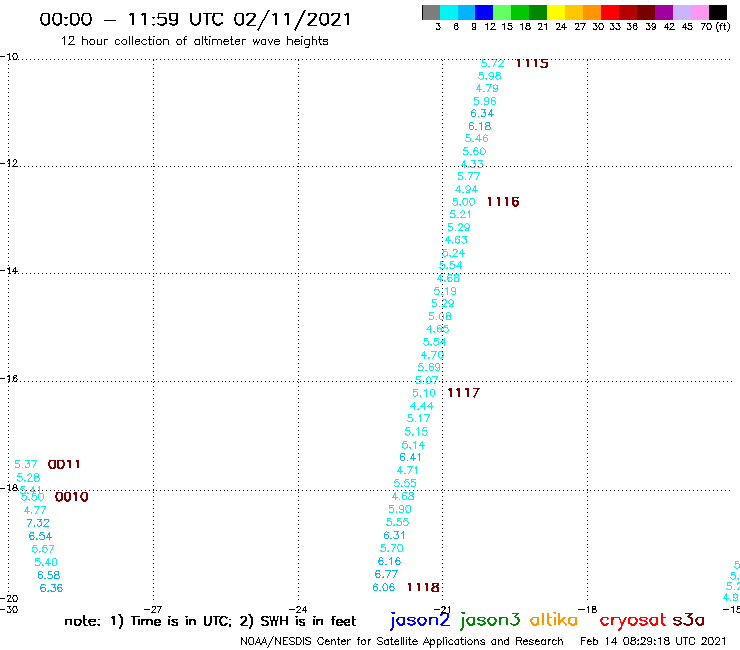Select the wave height value '6.54'

pyautogui.click(x=40, y=536)
